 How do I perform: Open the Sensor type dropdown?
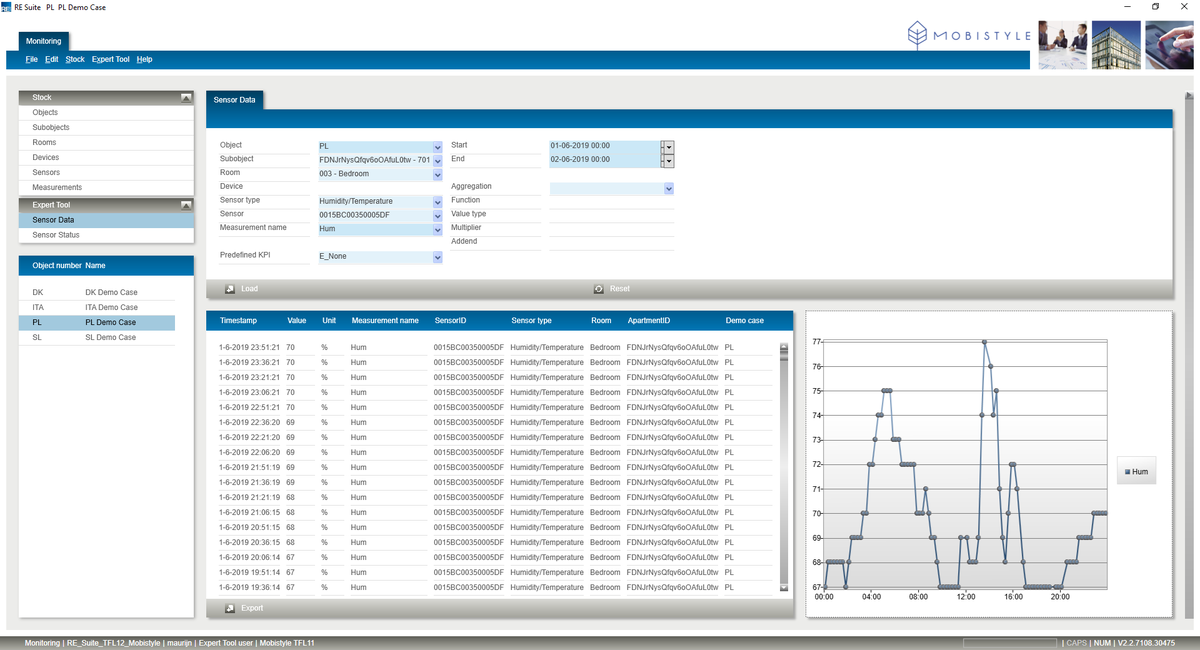(x=437, y=202)
